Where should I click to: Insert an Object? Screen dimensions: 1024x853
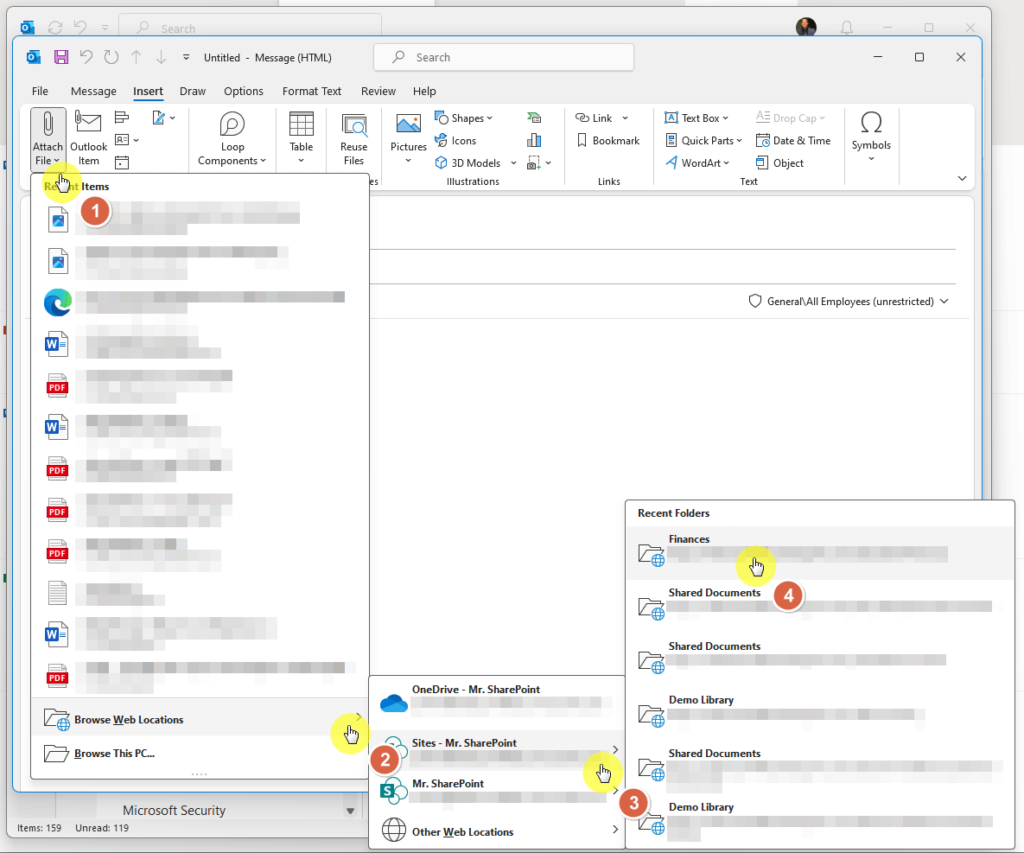779,163
